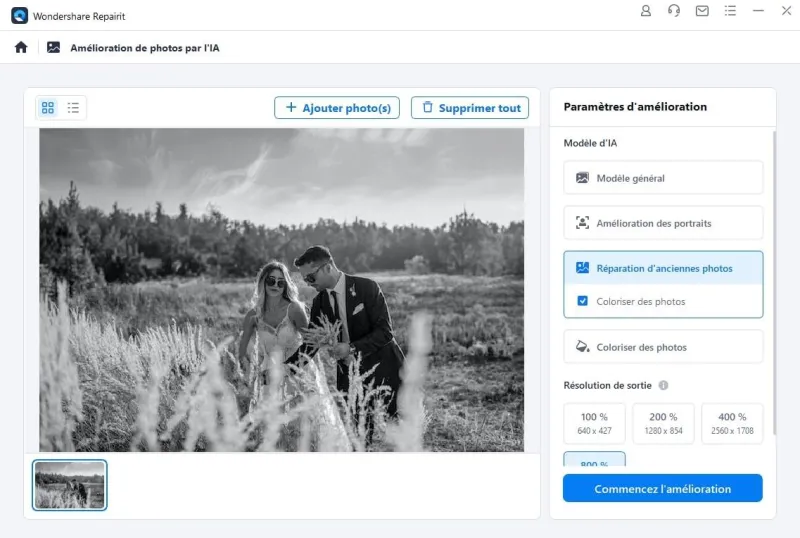Choose 200 % output resolution

pos(663,423)
